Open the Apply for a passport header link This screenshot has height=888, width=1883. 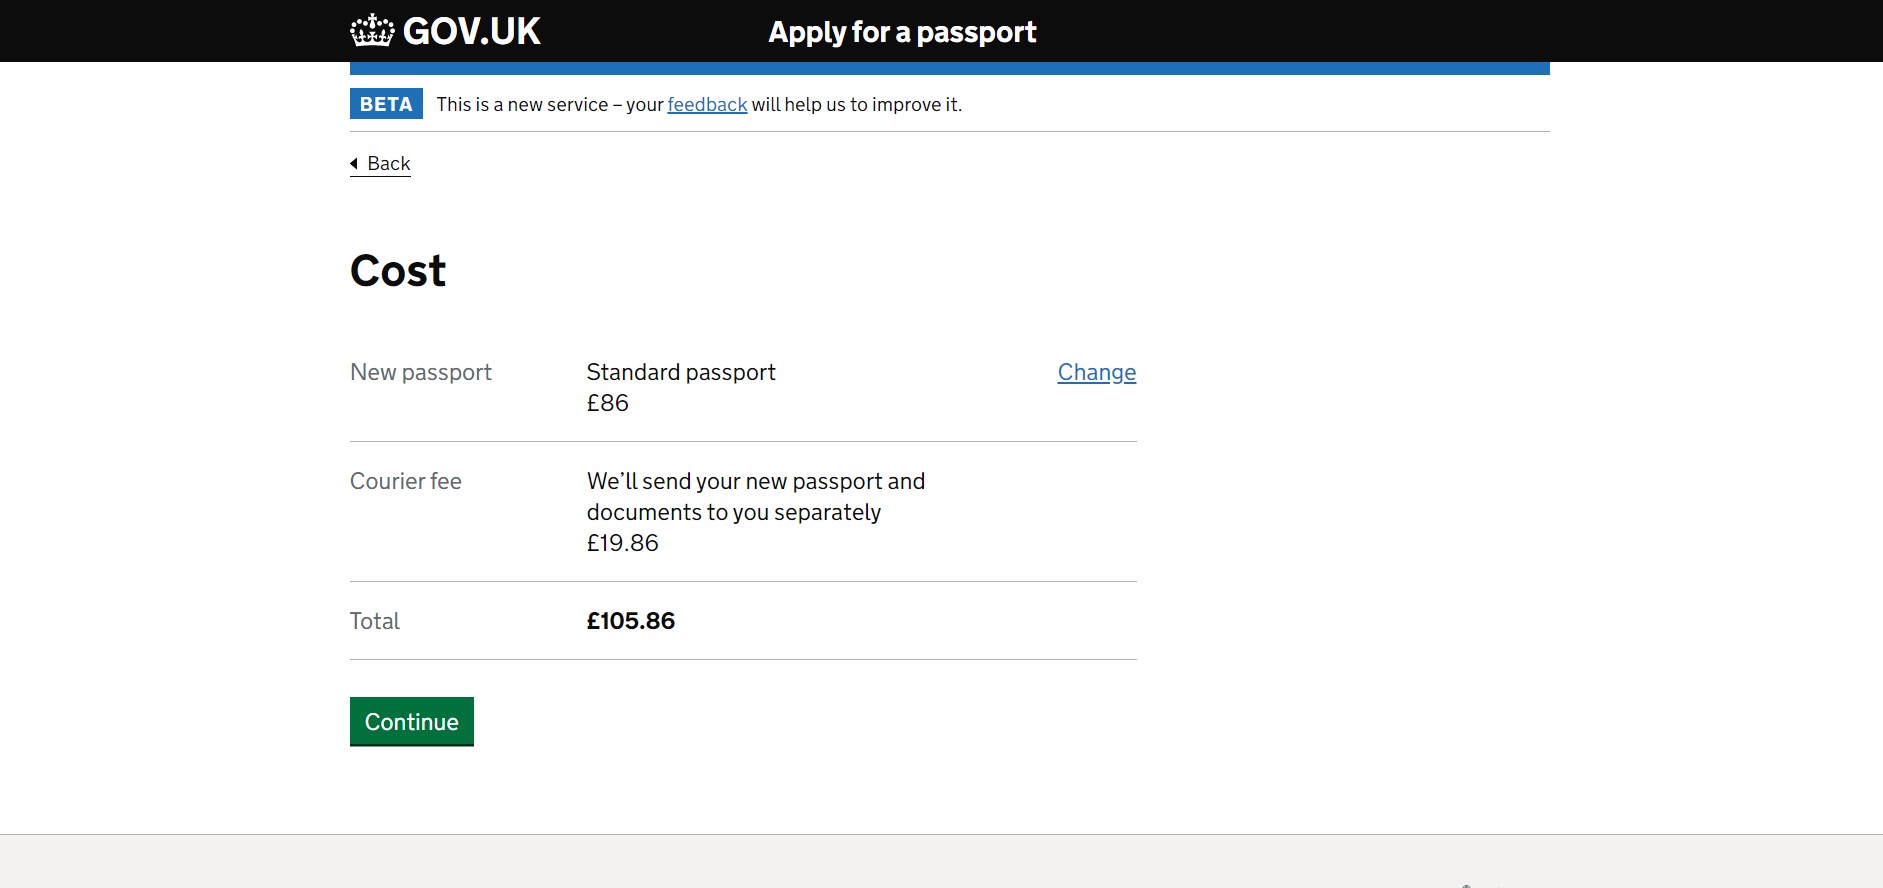[902, 32]
